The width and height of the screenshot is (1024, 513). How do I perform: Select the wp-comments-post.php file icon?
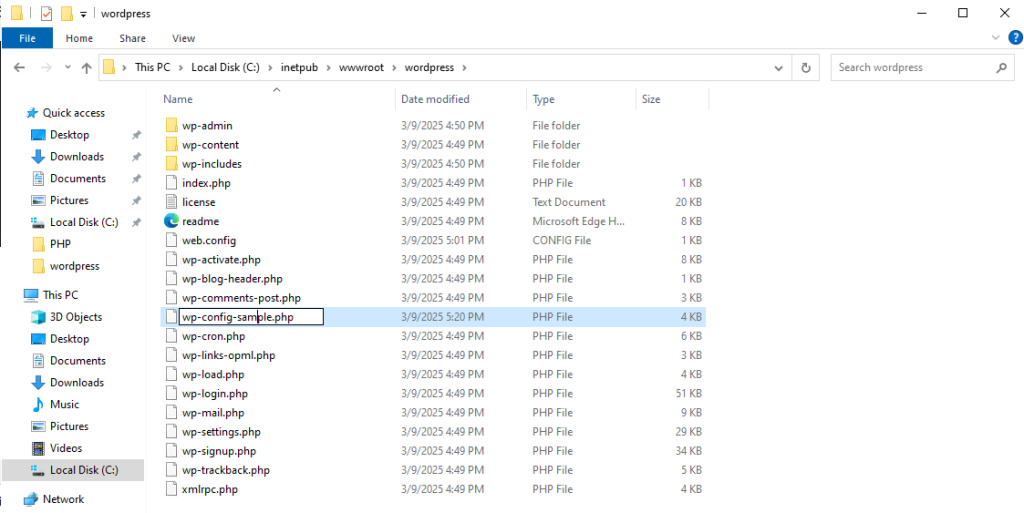171,298
